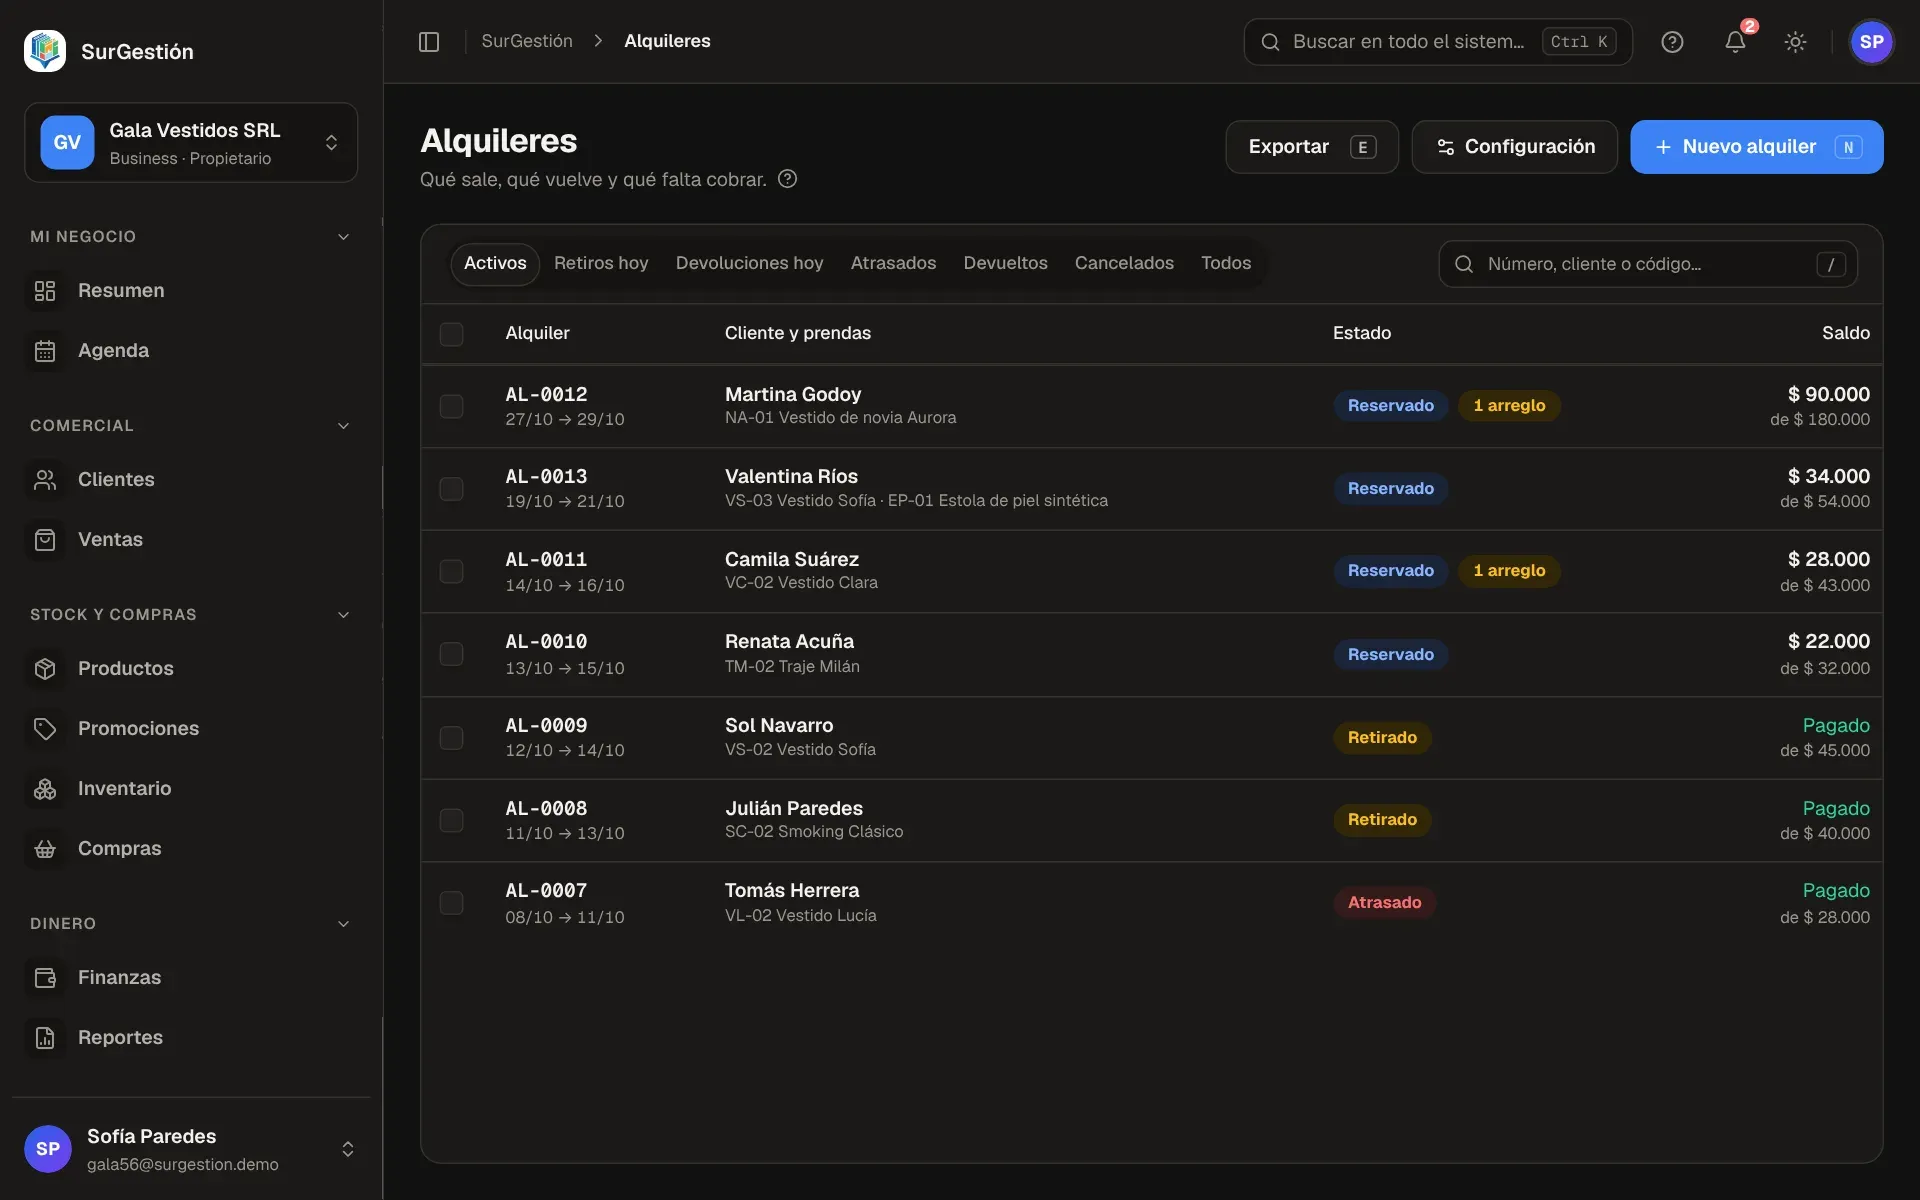Open Promociones section
This screenshot has height=1200, width=1920.
(x=191, y=728)
